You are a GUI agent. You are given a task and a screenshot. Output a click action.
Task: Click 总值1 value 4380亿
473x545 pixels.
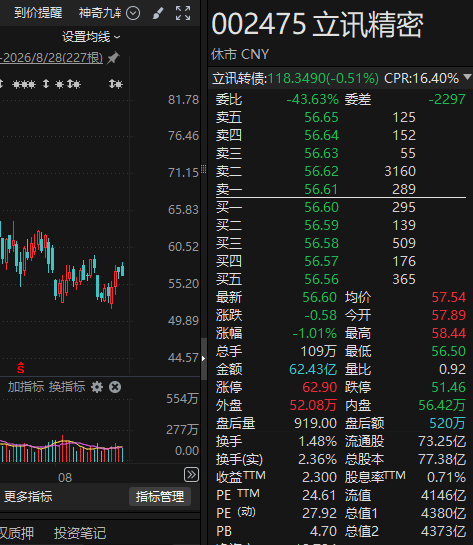[x=443, y=513]
